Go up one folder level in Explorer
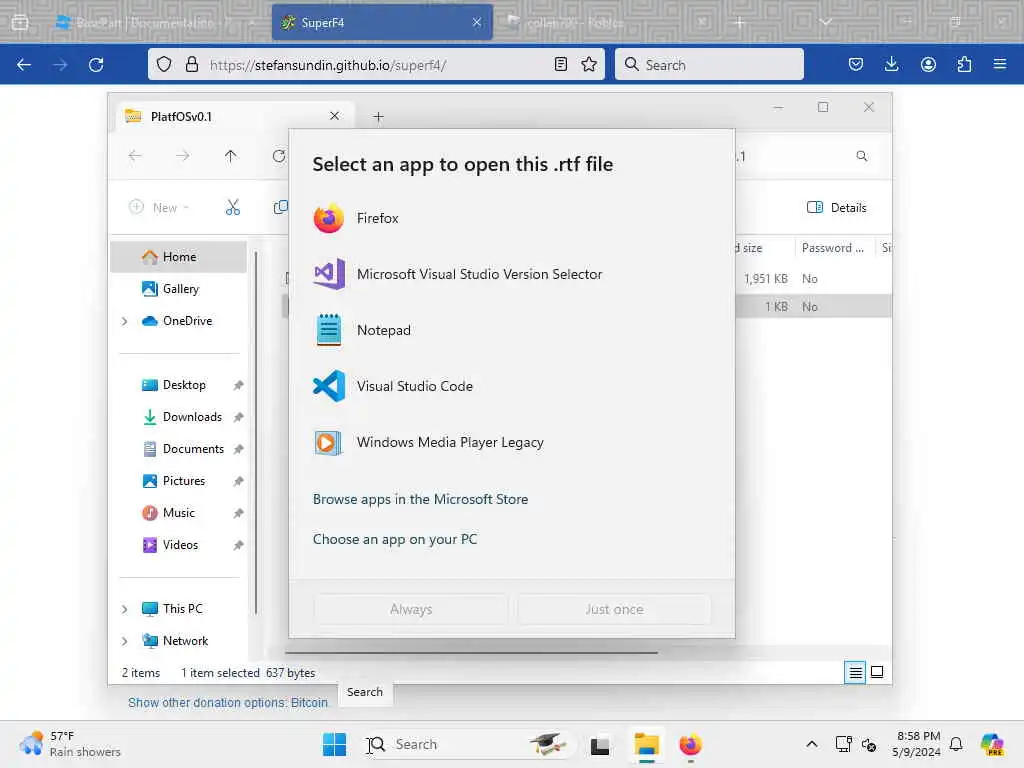Viewport: 1024px width, 768px height. tap(231, 156)
